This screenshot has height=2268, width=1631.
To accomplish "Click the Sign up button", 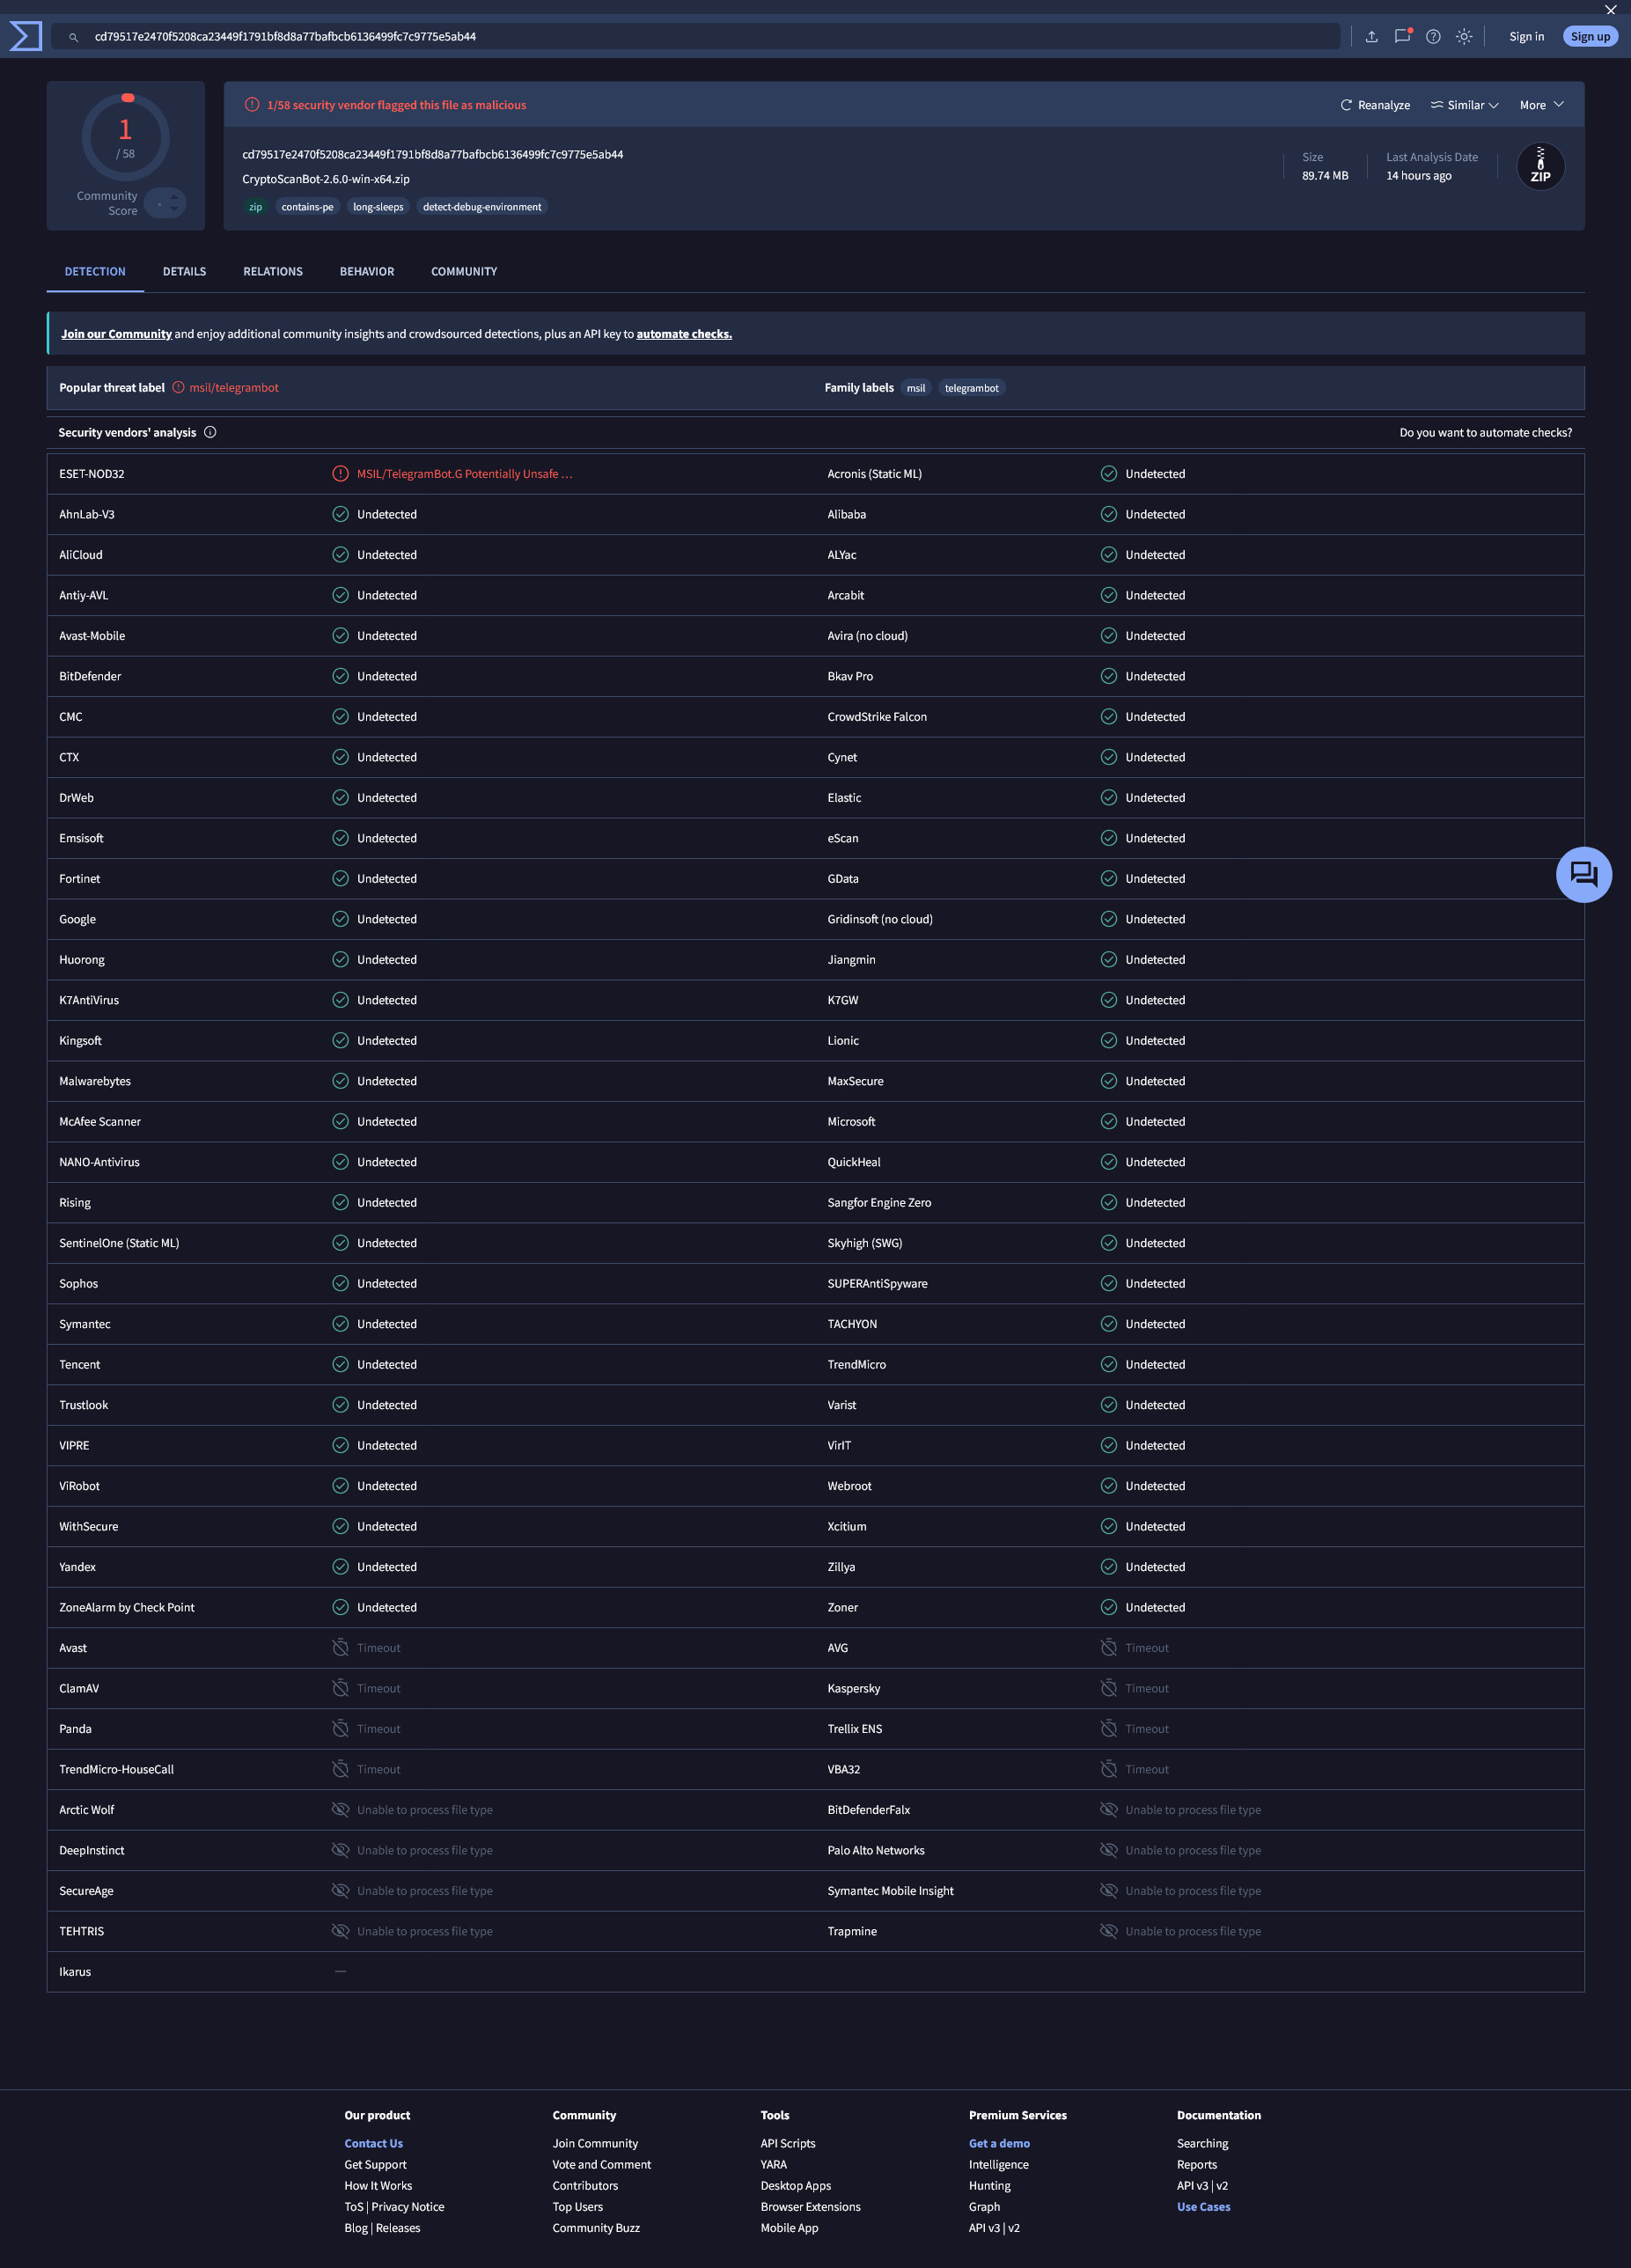I will pos(1590,37).
